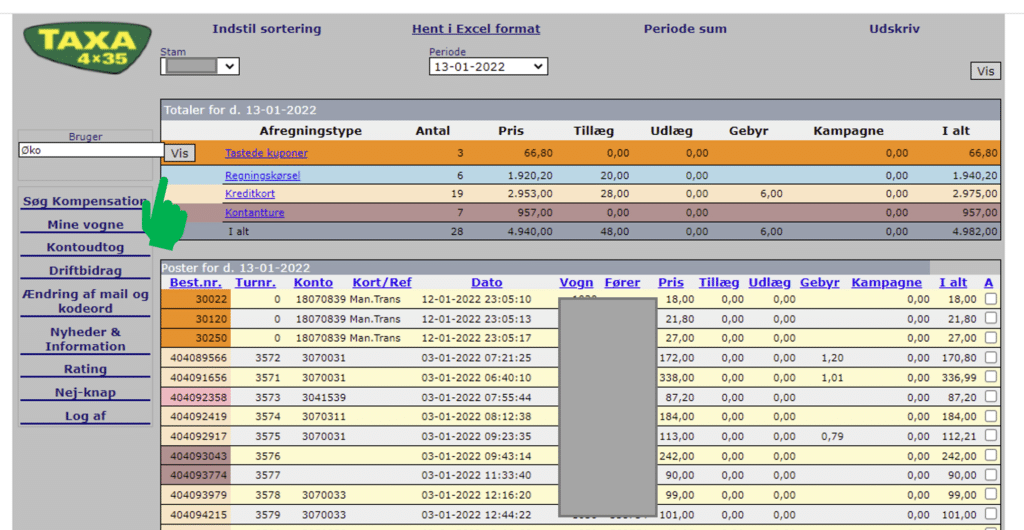Click Udskriv to print

pyautogui.click(x=894, y=29)
